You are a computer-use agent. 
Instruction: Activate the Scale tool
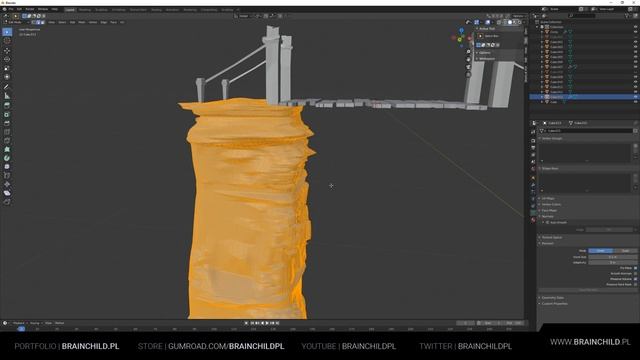(x=7, y=68)
